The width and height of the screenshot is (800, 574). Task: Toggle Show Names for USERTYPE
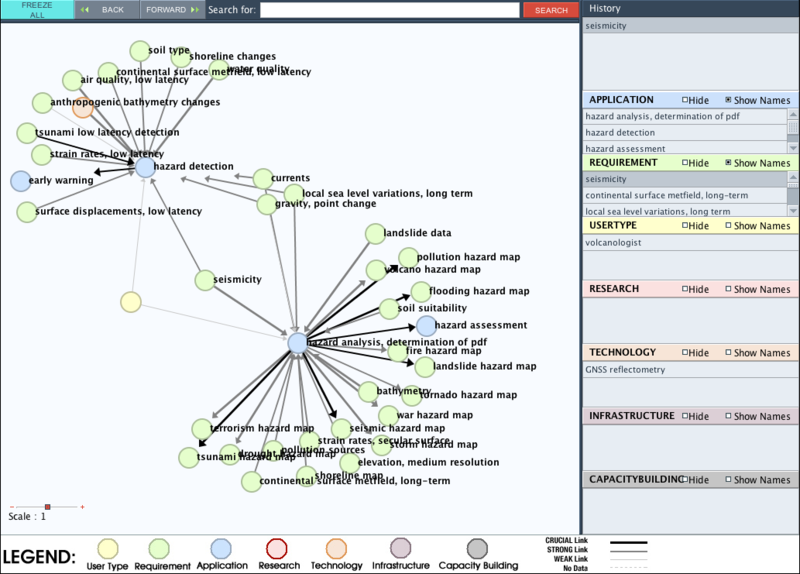tap(729, 226)
